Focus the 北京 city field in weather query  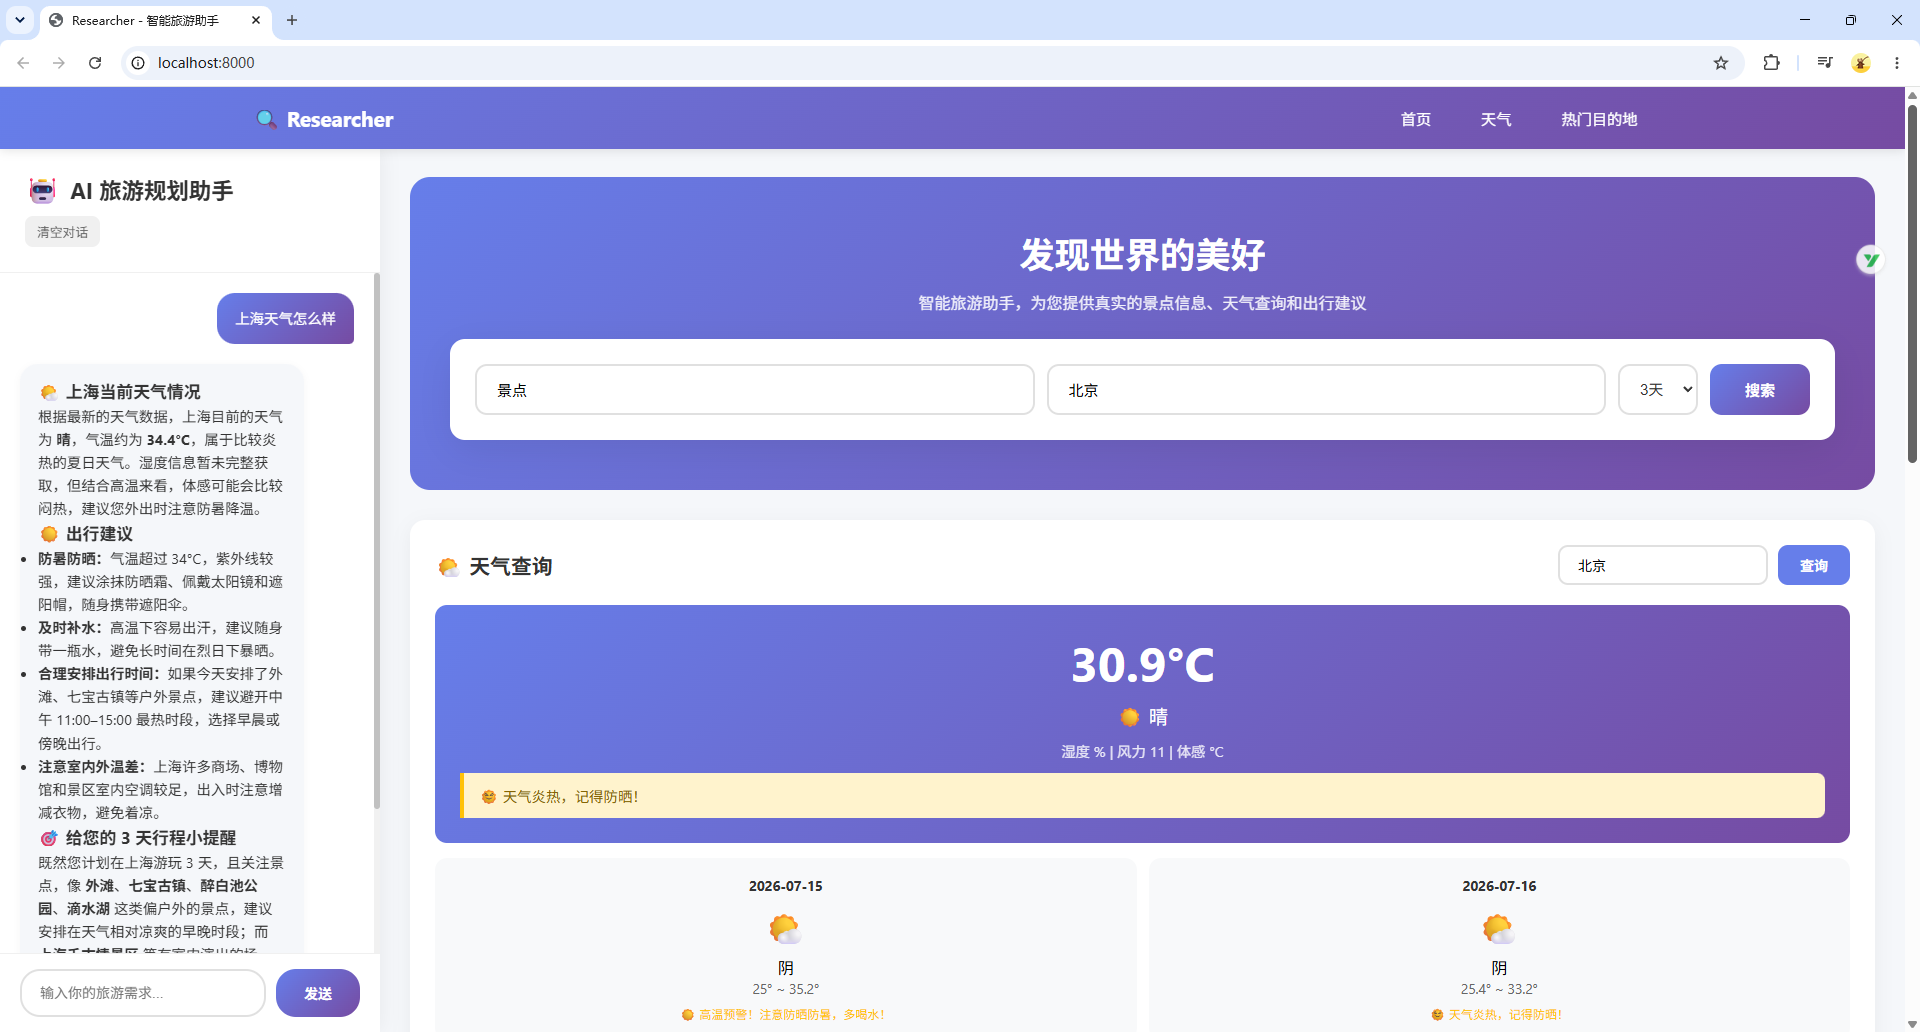coord(1662,566)
